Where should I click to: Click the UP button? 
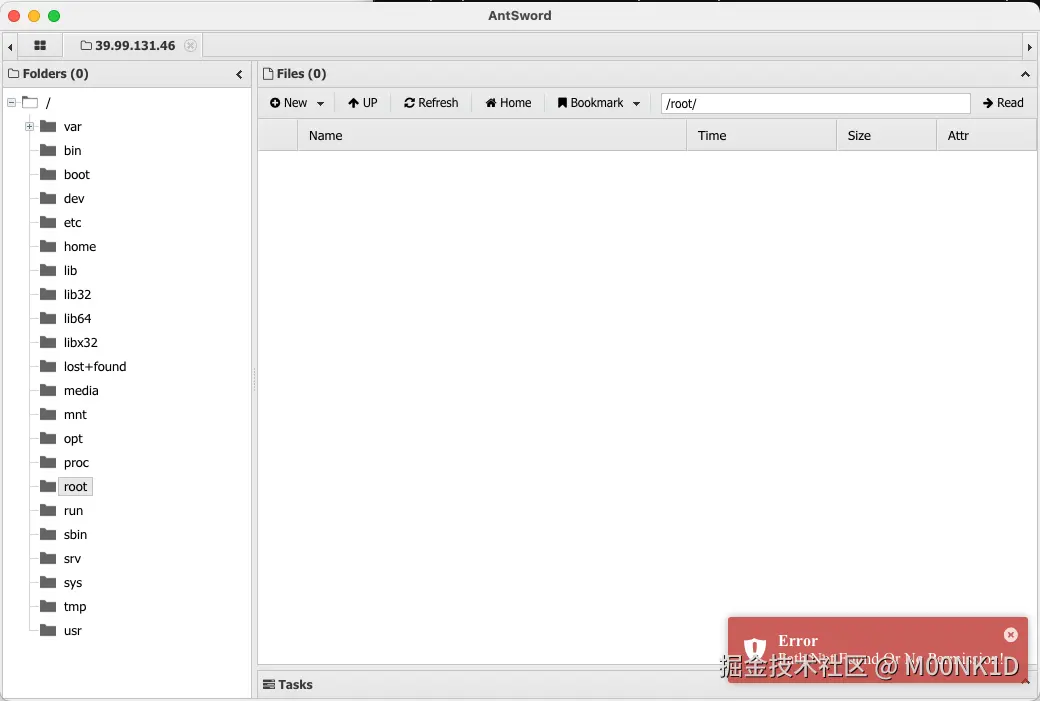(x=363, y=103)
